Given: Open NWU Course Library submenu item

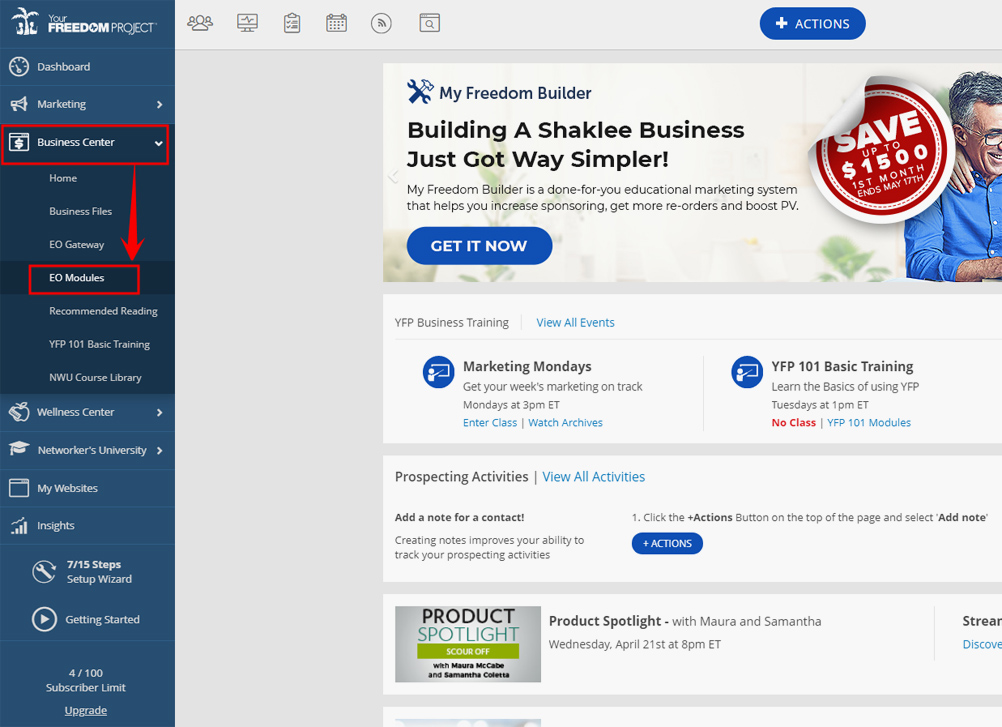Looking at the screenshot, I should pos(95,378).
